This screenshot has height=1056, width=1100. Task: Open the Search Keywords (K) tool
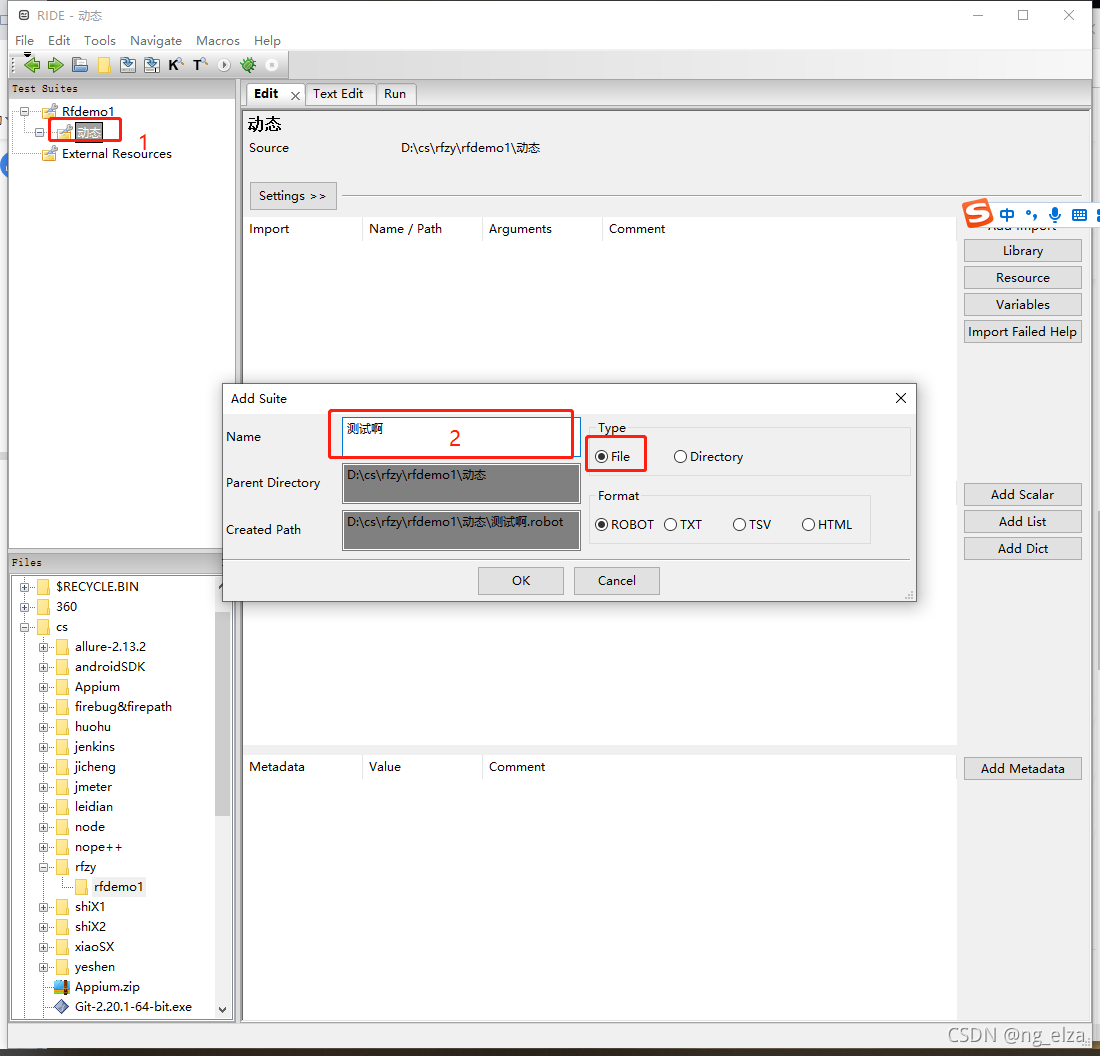(175, 65)
